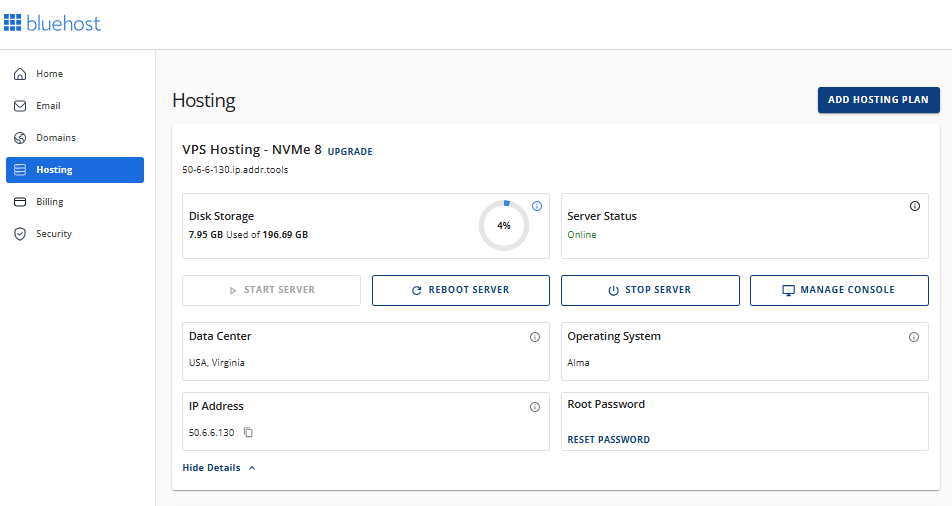This screenshot has width=952, height=506.
Task: Click the Hide Details chevron arrow
Action: pyautogui.click(x=252, y=468)
